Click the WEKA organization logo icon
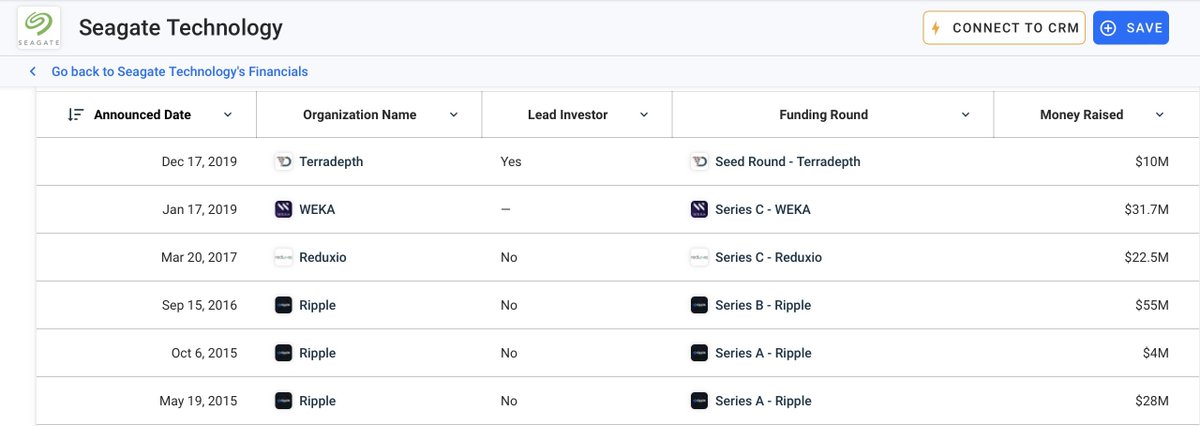The image size is (1200, 426). pos(283,210)
